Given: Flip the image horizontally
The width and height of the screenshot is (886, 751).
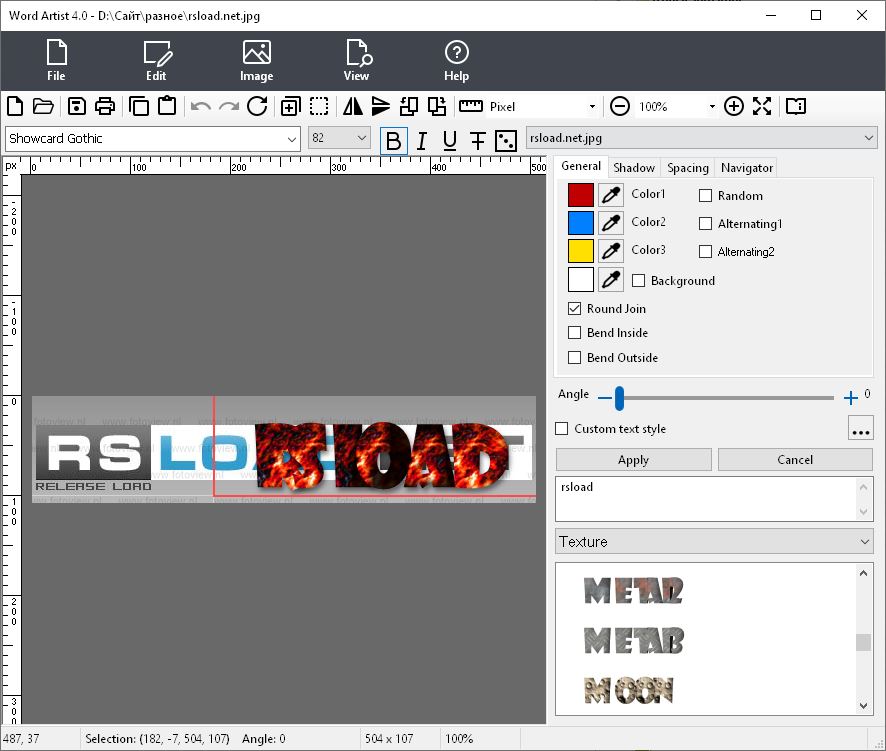Looking at the screenshot, I should click(x=353, y=106).
